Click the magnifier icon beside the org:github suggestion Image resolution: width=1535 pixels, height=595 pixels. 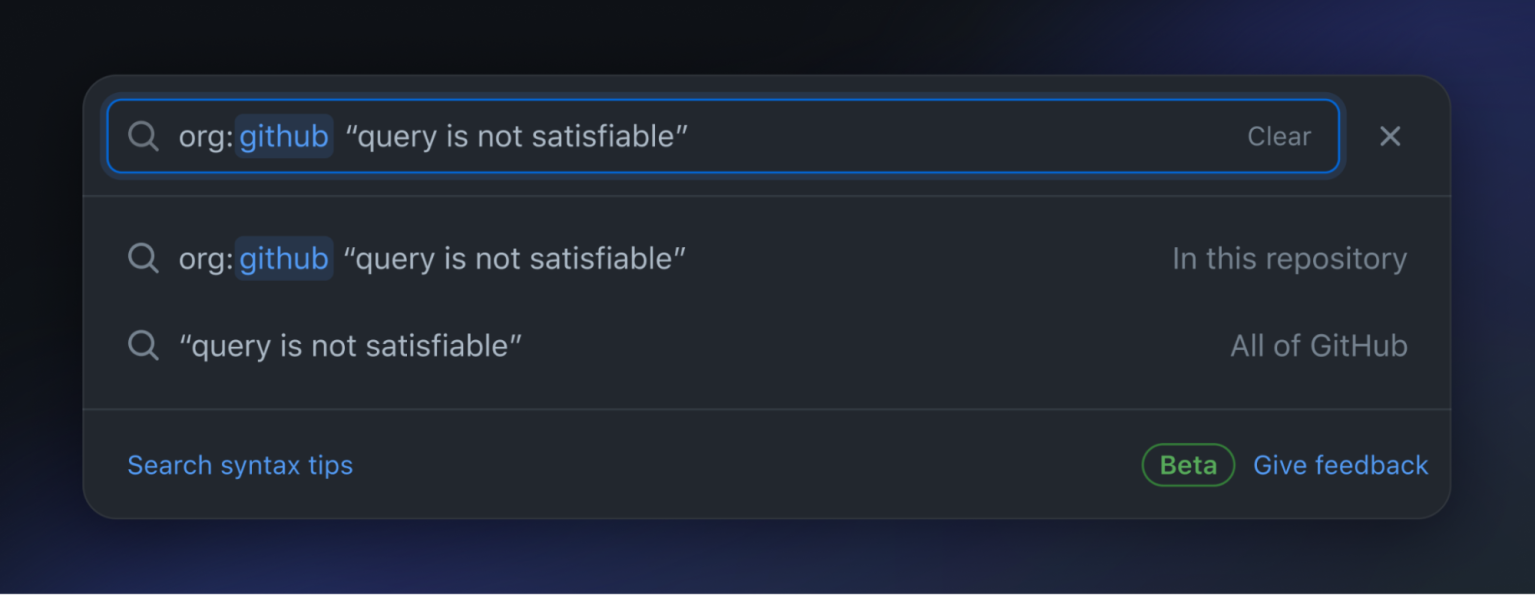pos(144,259)
